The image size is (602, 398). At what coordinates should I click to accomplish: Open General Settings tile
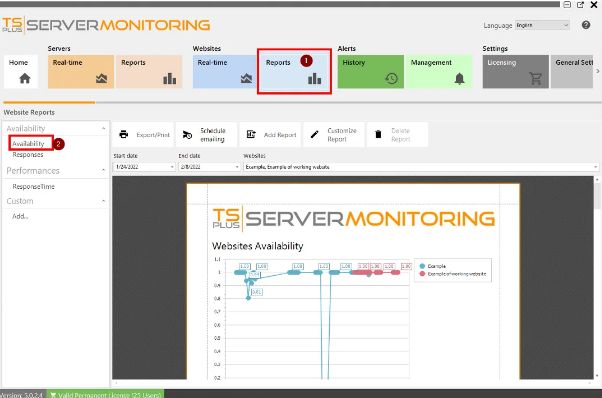coord(572,72)
